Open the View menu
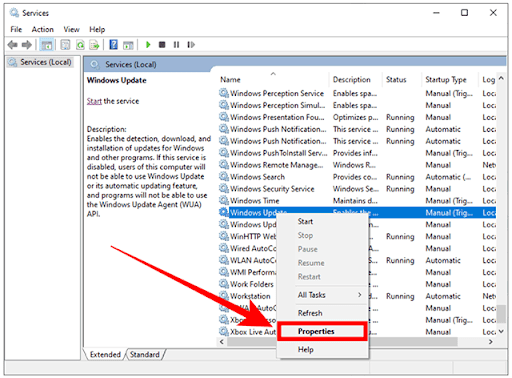Screen dimensions: 512x378 coord(71,29)
